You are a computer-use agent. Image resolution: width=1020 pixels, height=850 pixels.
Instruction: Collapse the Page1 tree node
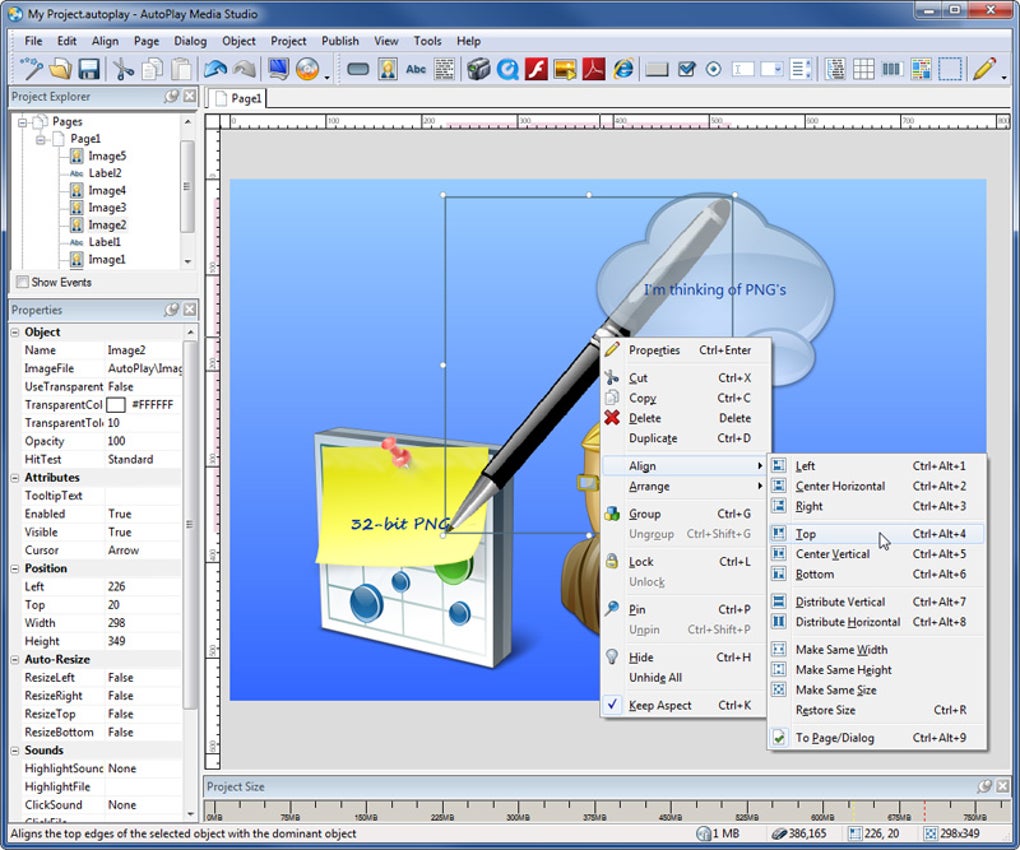[x=41, y=139]
